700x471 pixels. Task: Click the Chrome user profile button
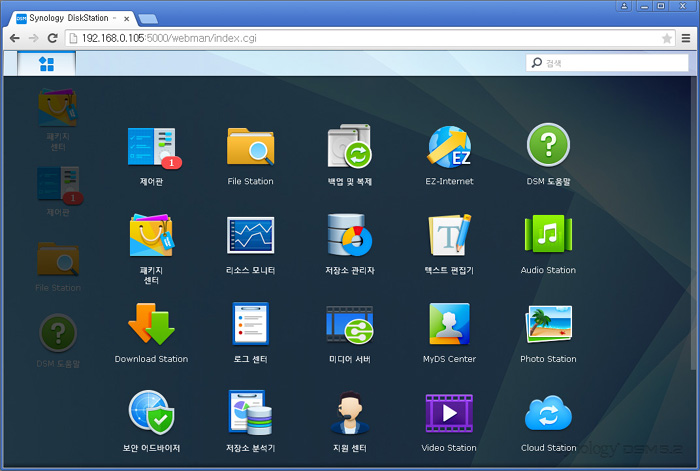624,6
